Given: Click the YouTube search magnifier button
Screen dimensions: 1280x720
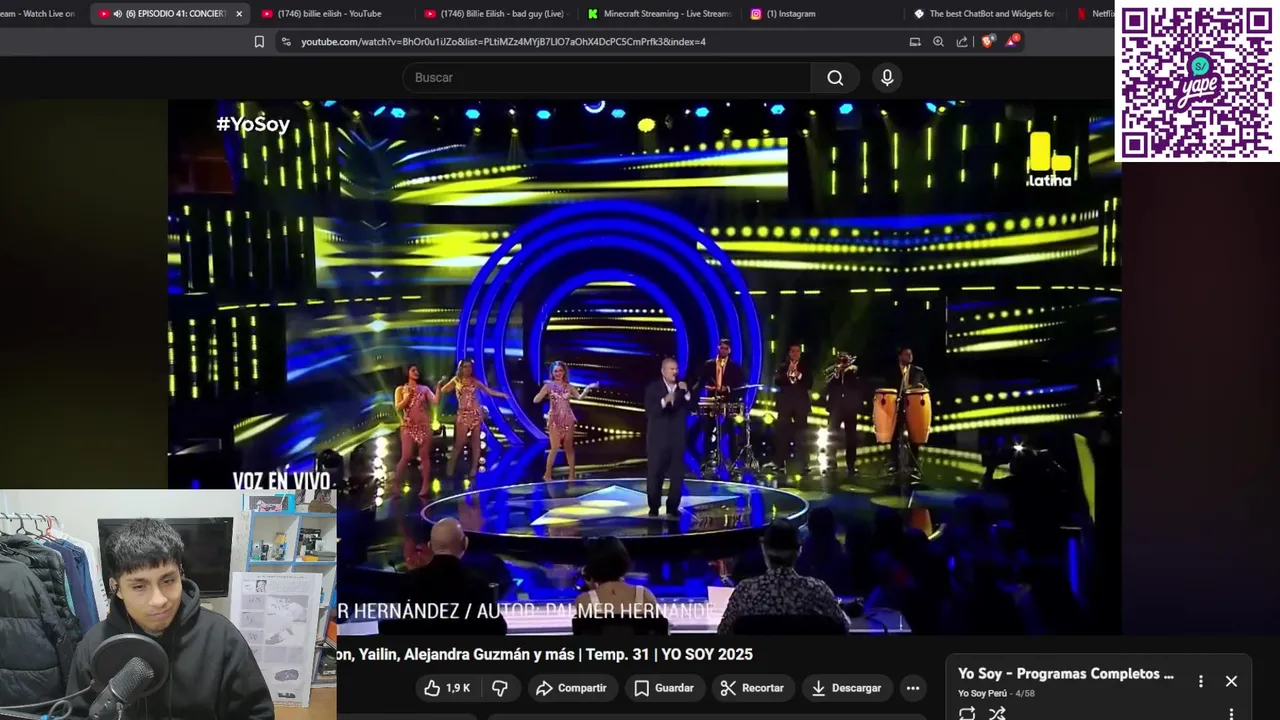Looking at the screenshot, I should coord(835,78).
